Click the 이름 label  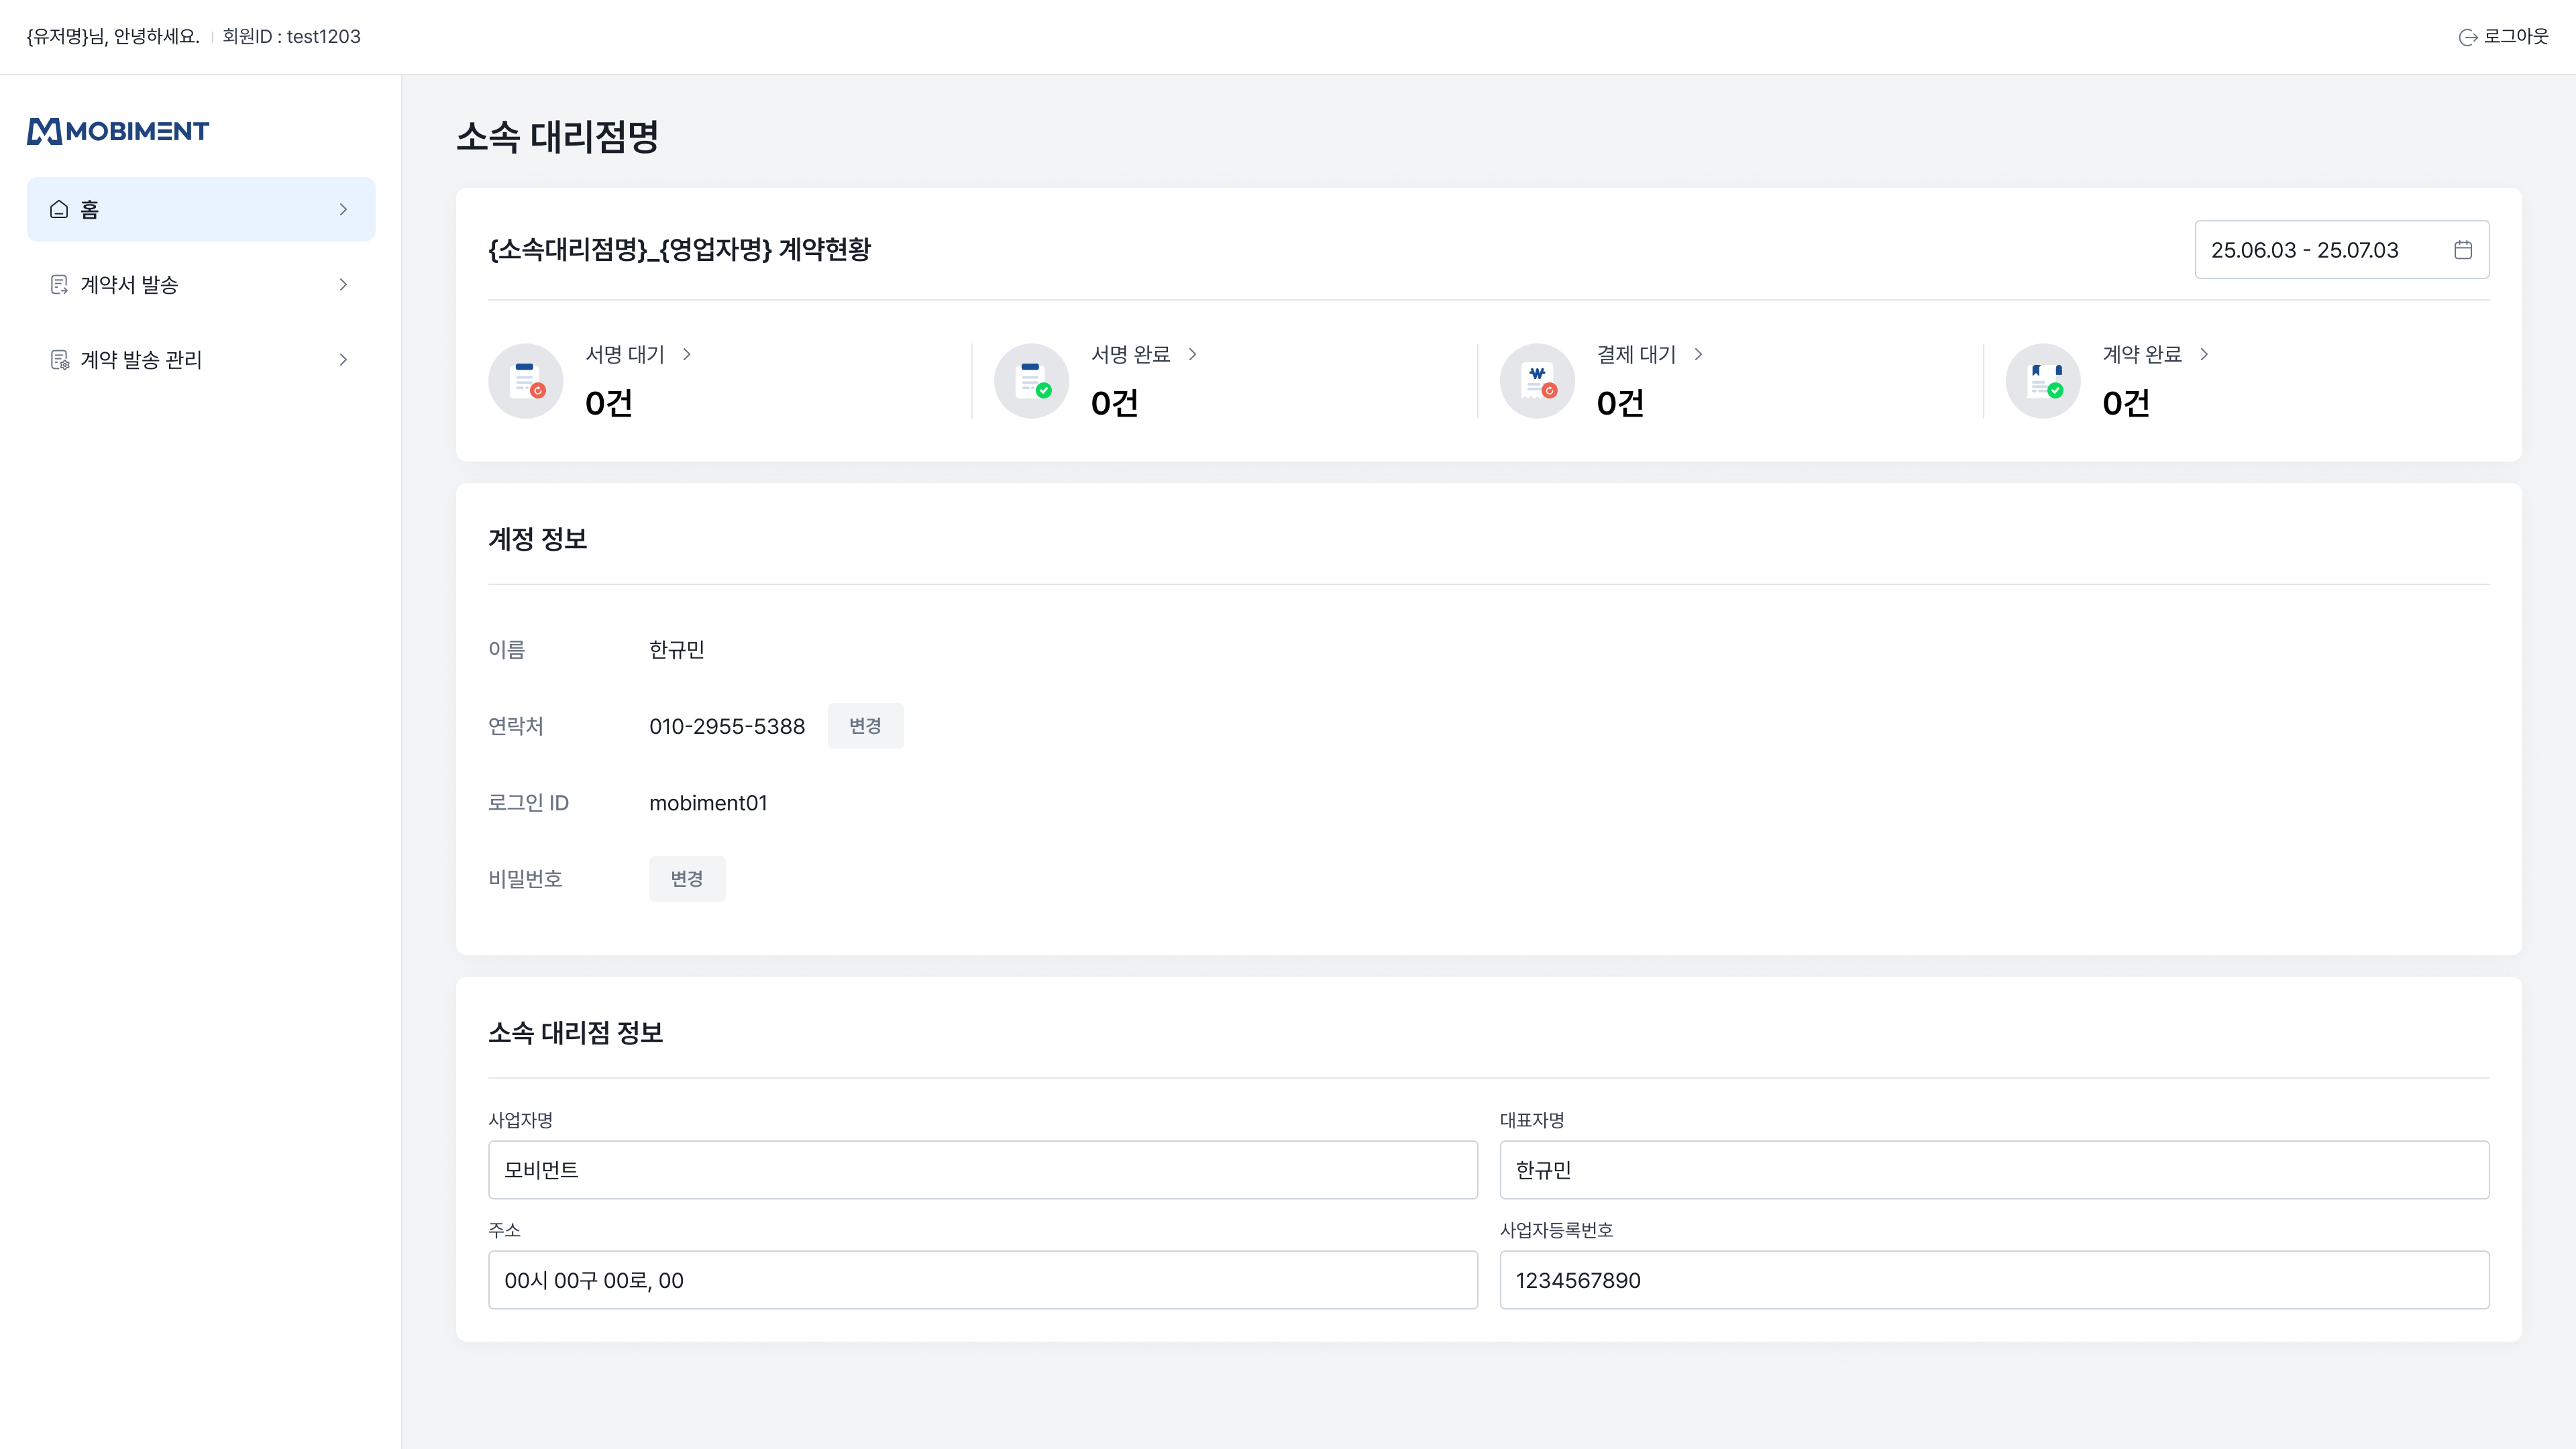(x=507, y=650)
